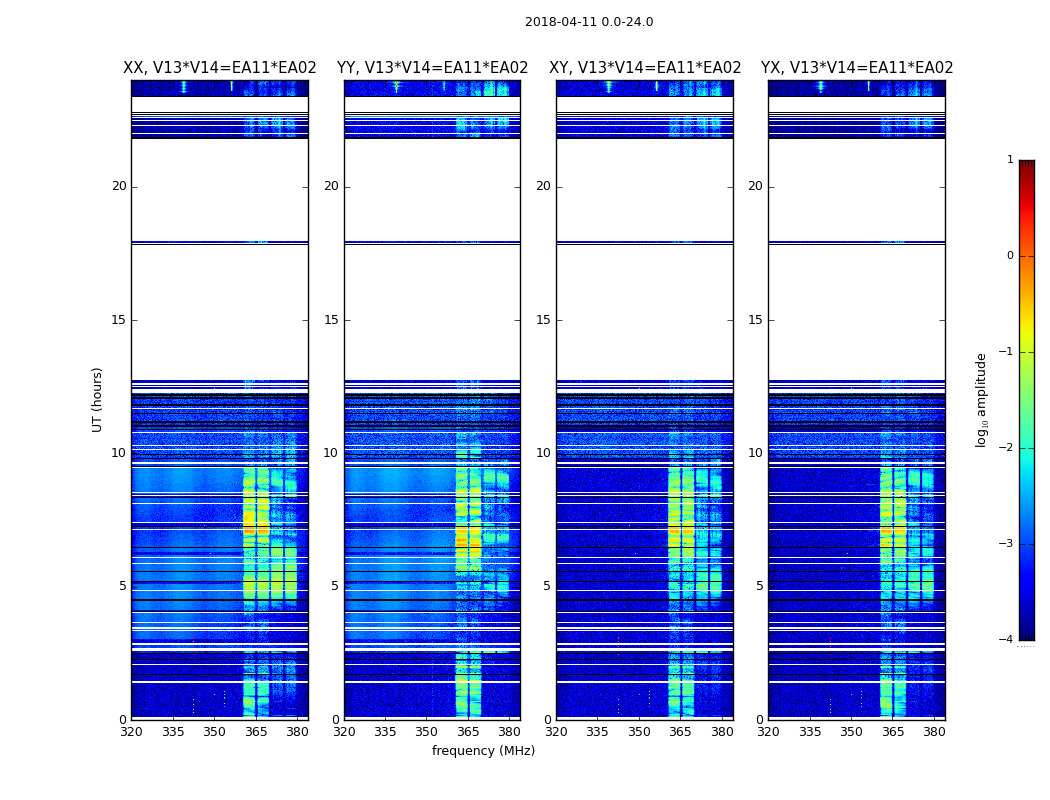Click the "365" frequency tick of XX panel

click(256, 732)
